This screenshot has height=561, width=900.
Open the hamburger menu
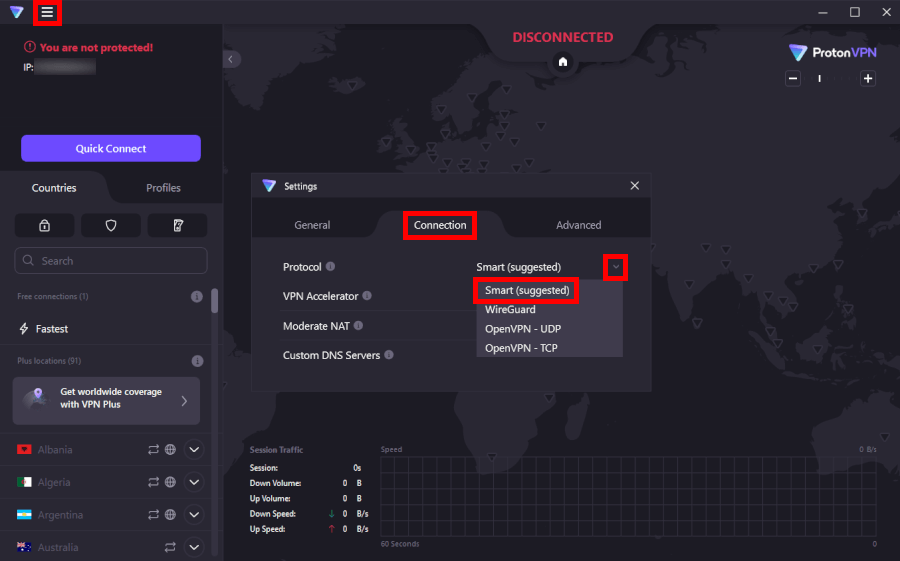47,12
